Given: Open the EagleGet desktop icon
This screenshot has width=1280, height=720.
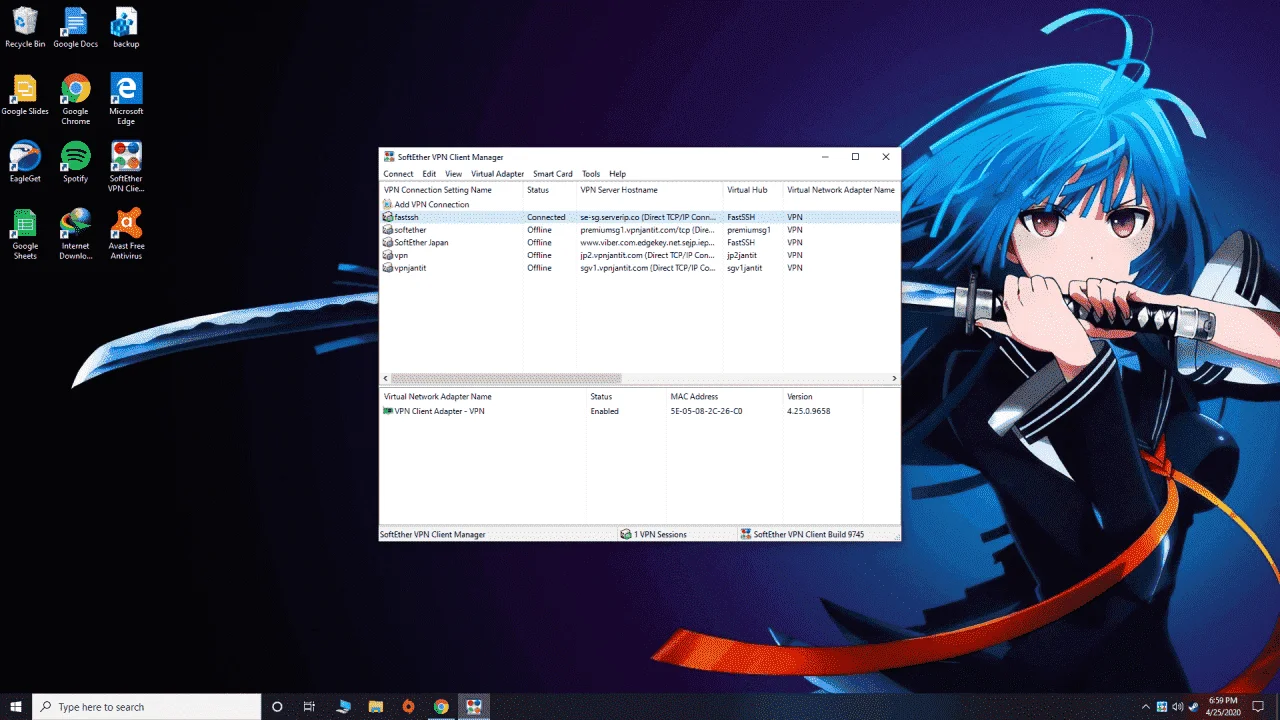Looking at the screenshot, I should [25, 162].
